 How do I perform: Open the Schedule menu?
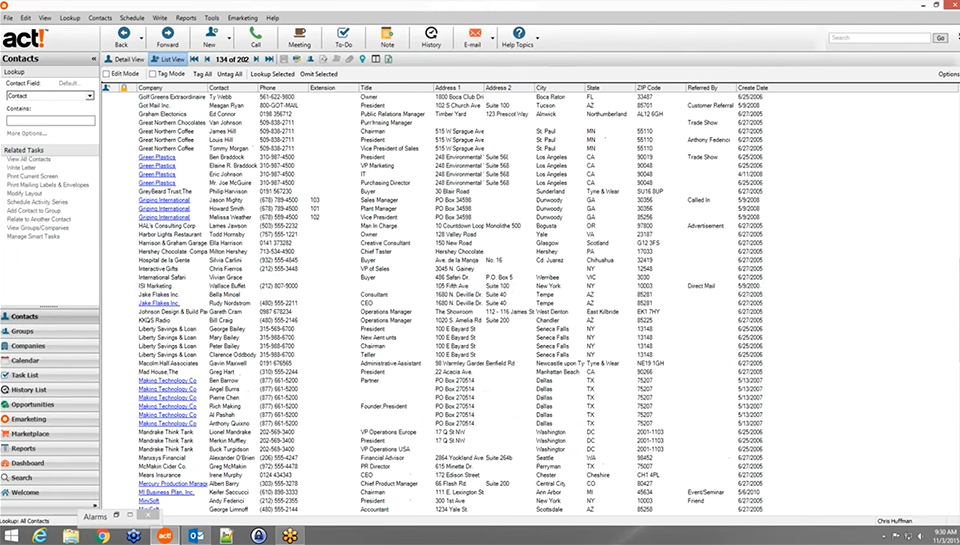pyautogui.click(x=132, y=18)
